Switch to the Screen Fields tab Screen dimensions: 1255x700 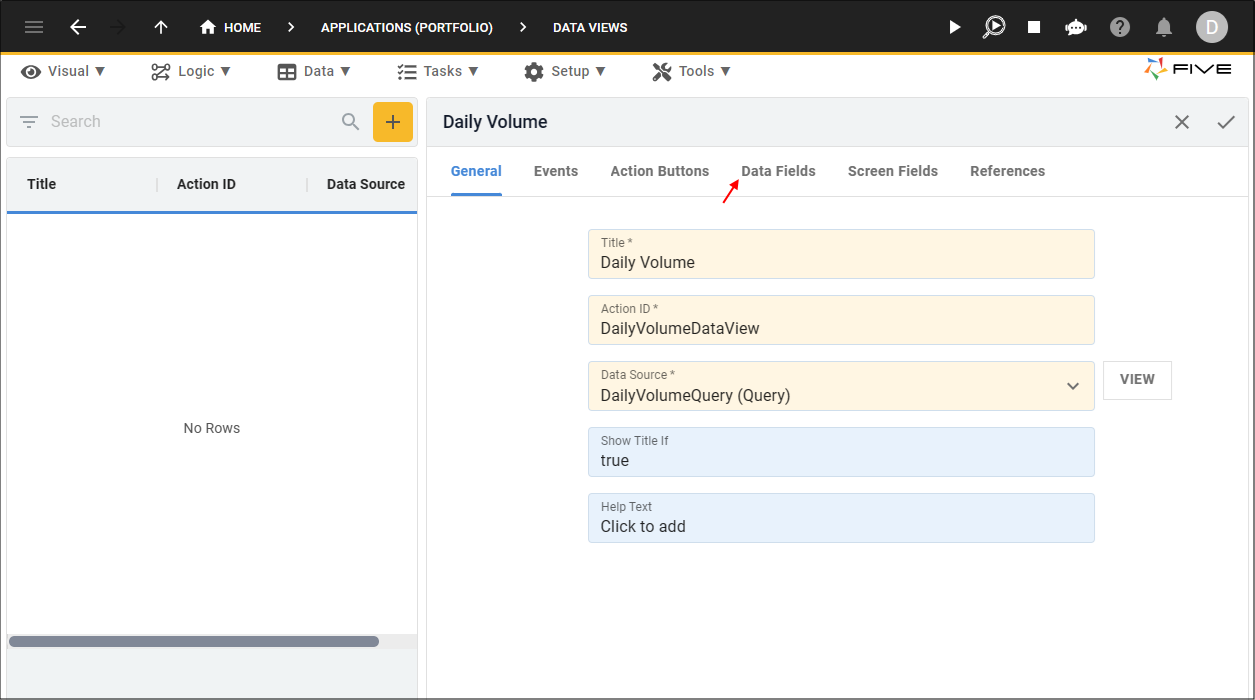(x=893, y=171)
